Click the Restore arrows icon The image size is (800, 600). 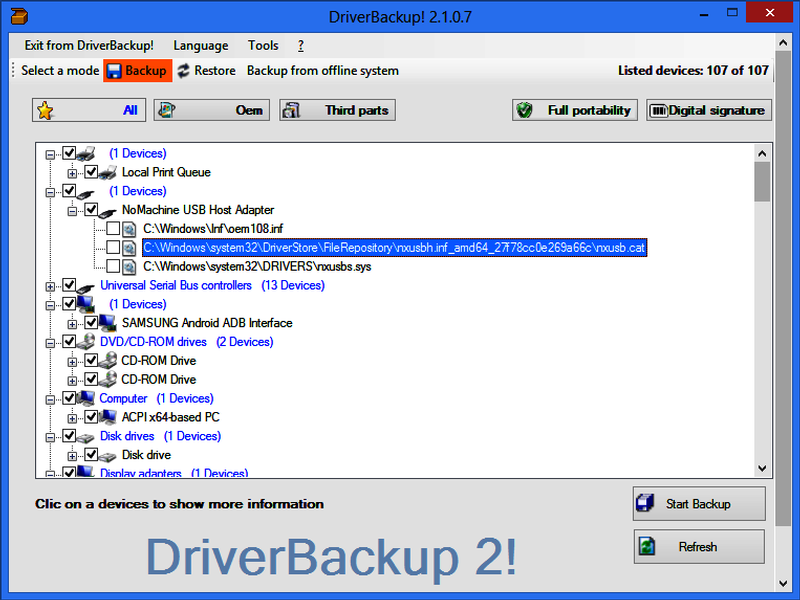click(183, 71)
